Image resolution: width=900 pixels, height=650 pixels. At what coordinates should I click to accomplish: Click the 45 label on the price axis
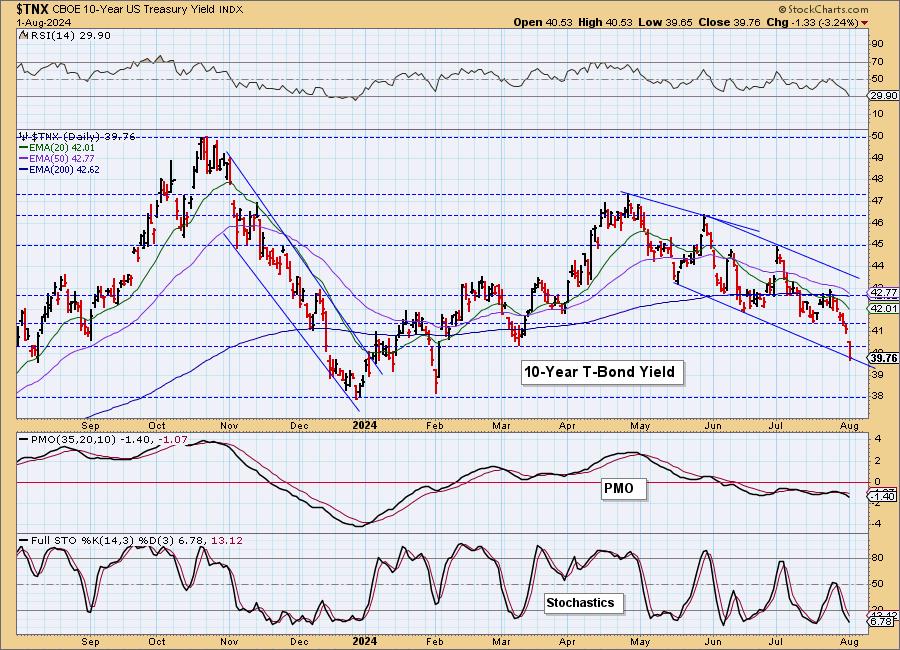[878, 244]
